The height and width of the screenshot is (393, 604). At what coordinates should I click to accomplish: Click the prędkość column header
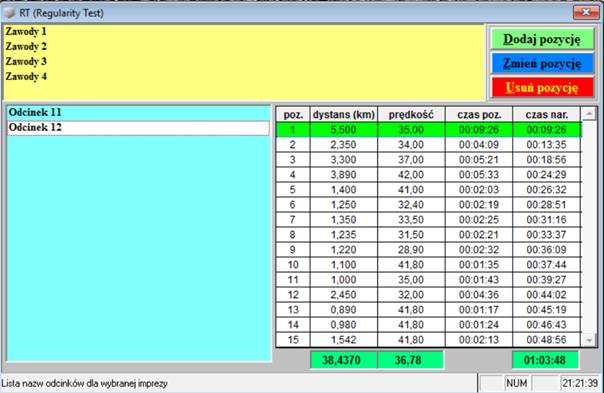click(x=411, y=114)
